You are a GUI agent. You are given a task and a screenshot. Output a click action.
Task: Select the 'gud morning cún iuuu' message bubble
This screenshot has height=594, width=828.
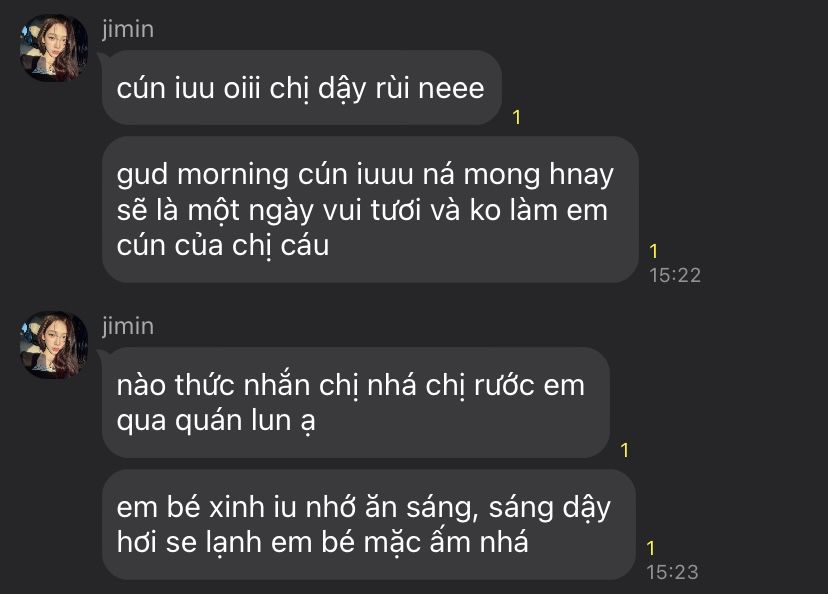[370, 210]
